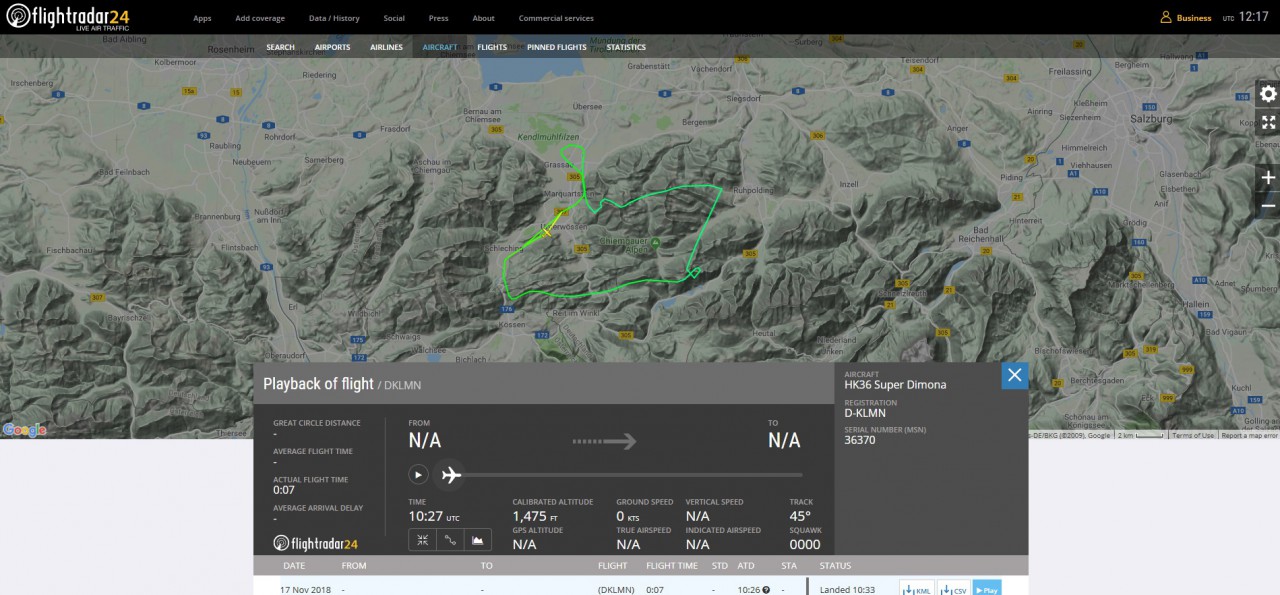Screen dimensions: 1280x595
Task: Click squawk value 0000
Action: [805, 545]
